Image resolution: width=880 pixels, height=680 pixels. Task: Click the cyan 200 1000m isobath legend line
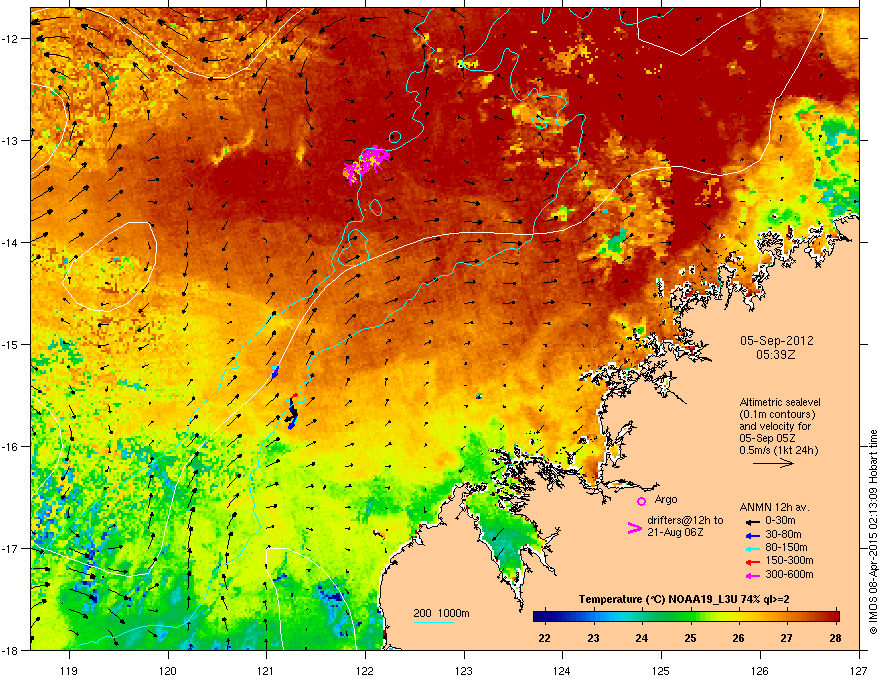(434, 622)
